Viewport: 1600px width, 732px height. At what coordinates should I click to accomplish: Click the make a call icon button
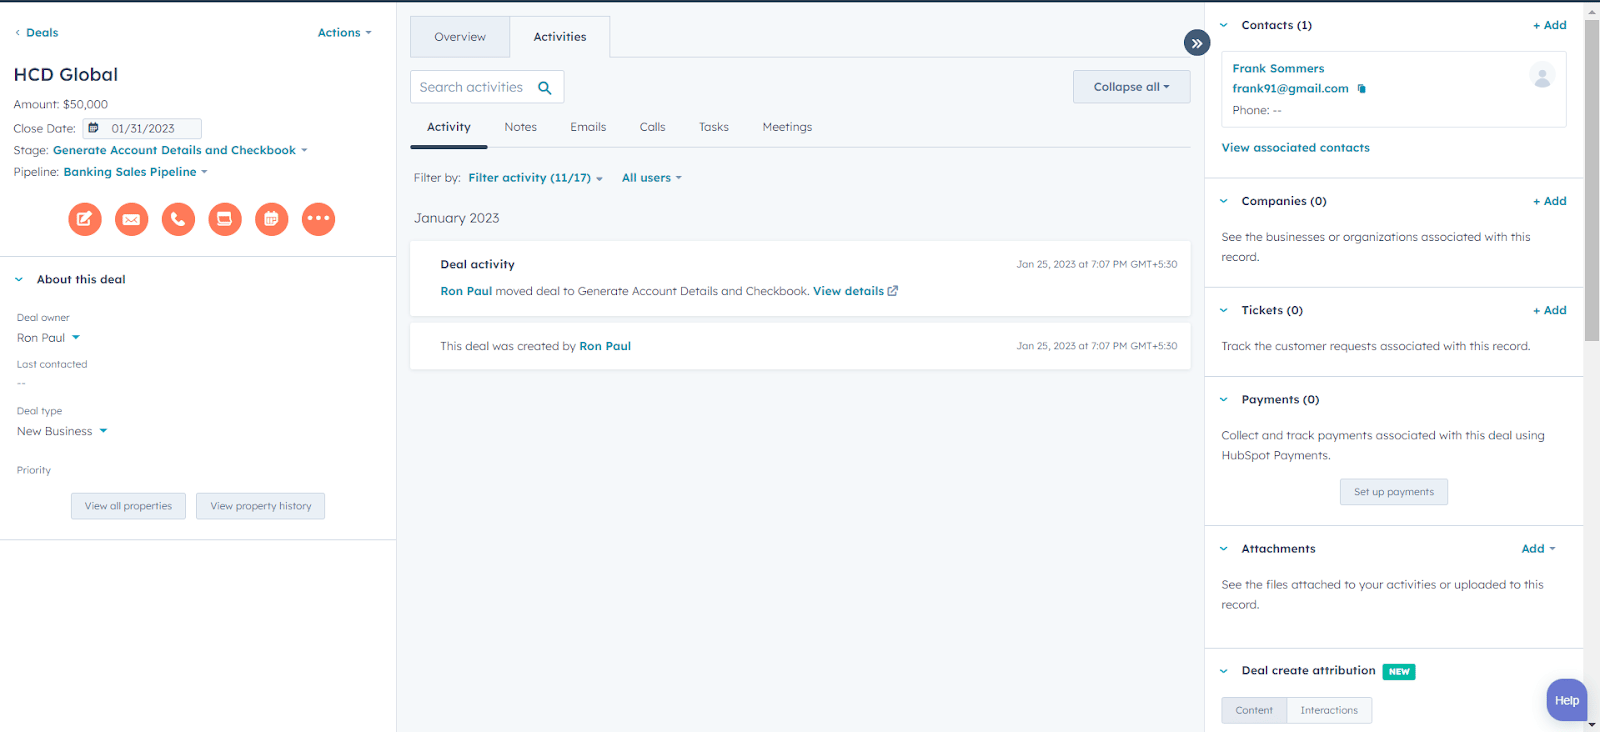tap(178, 219)
